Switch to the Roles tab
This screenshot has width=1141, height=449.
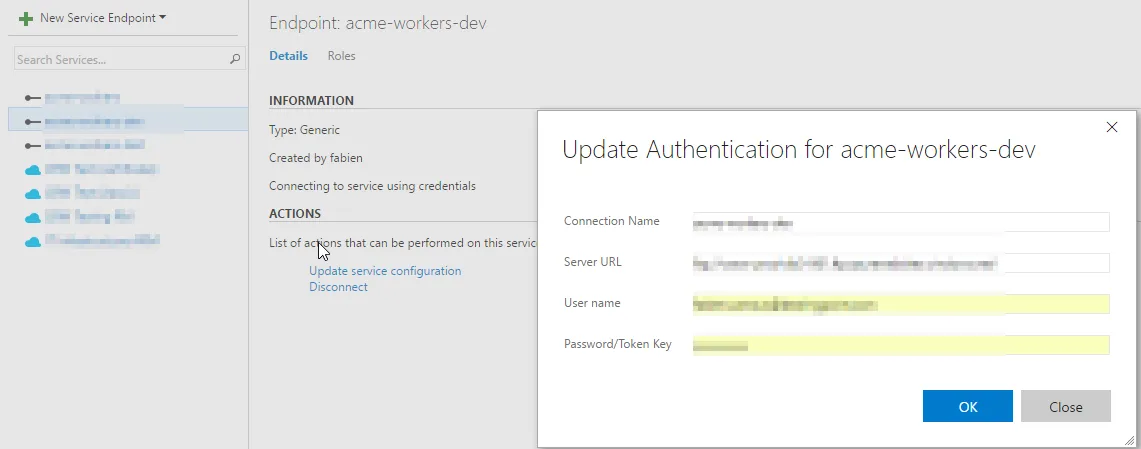(341, 56)
